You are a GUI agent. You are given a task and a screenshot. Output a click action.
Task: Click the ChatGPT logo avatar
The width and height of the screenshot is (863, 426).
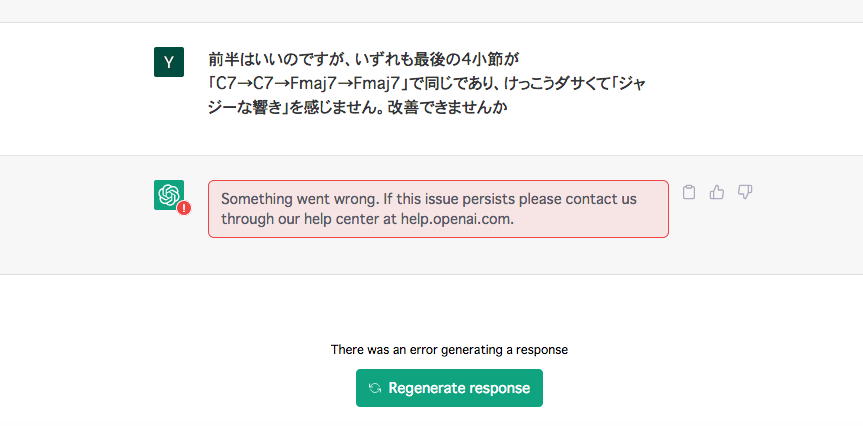click(x=168, y=194)
